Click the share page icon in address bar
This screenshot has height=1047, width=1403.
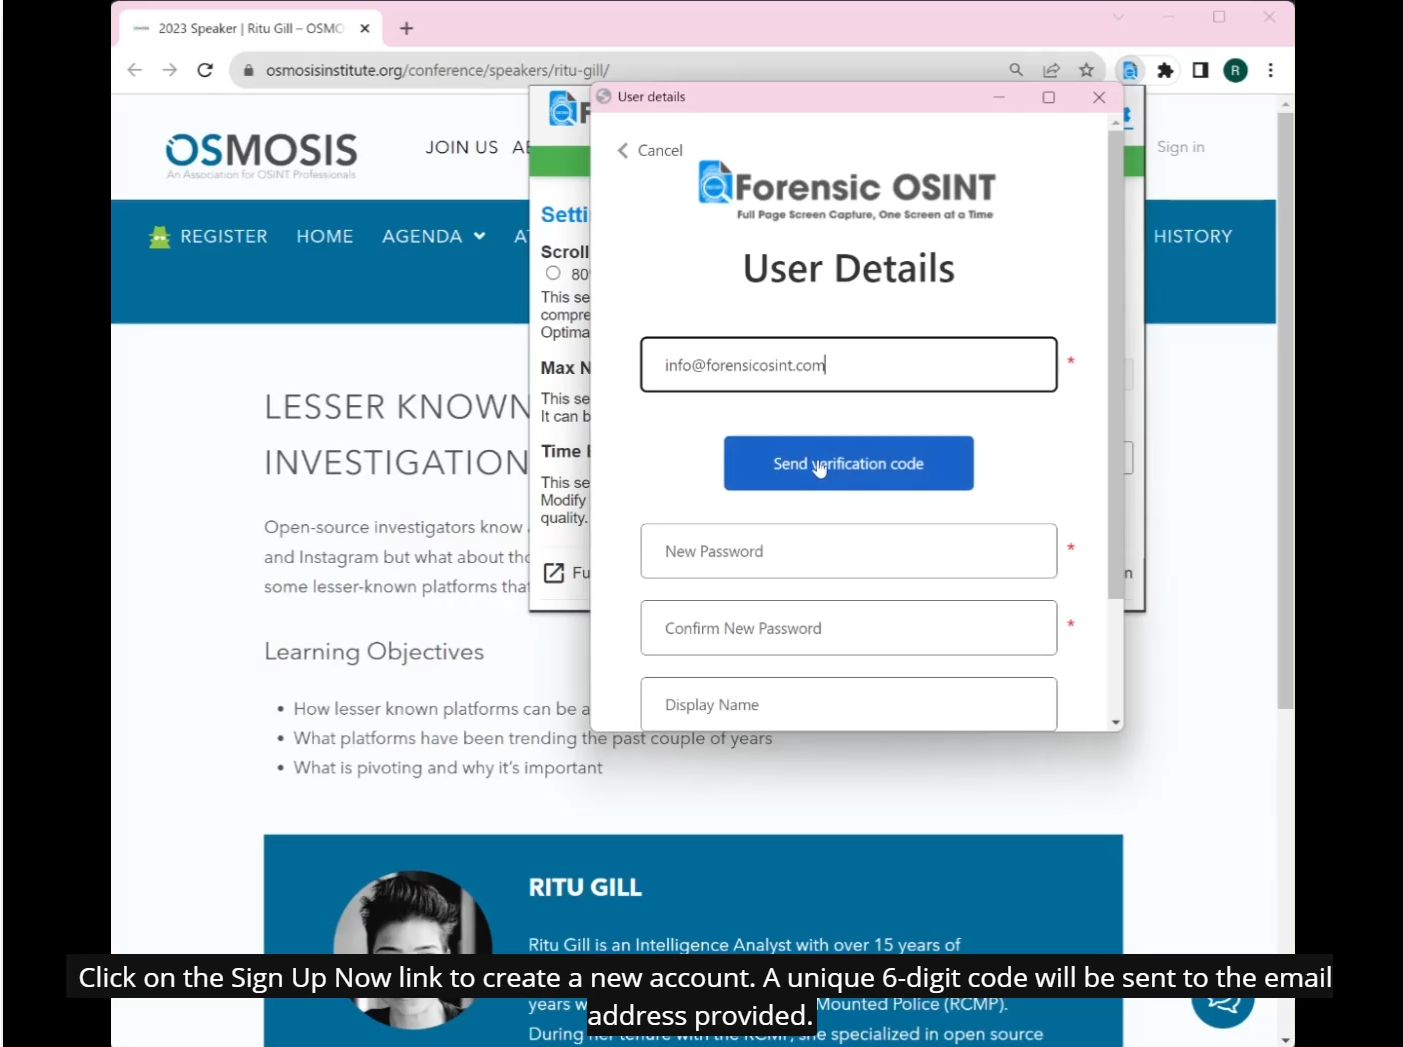pyautogui.click(x=1051, y=70)
